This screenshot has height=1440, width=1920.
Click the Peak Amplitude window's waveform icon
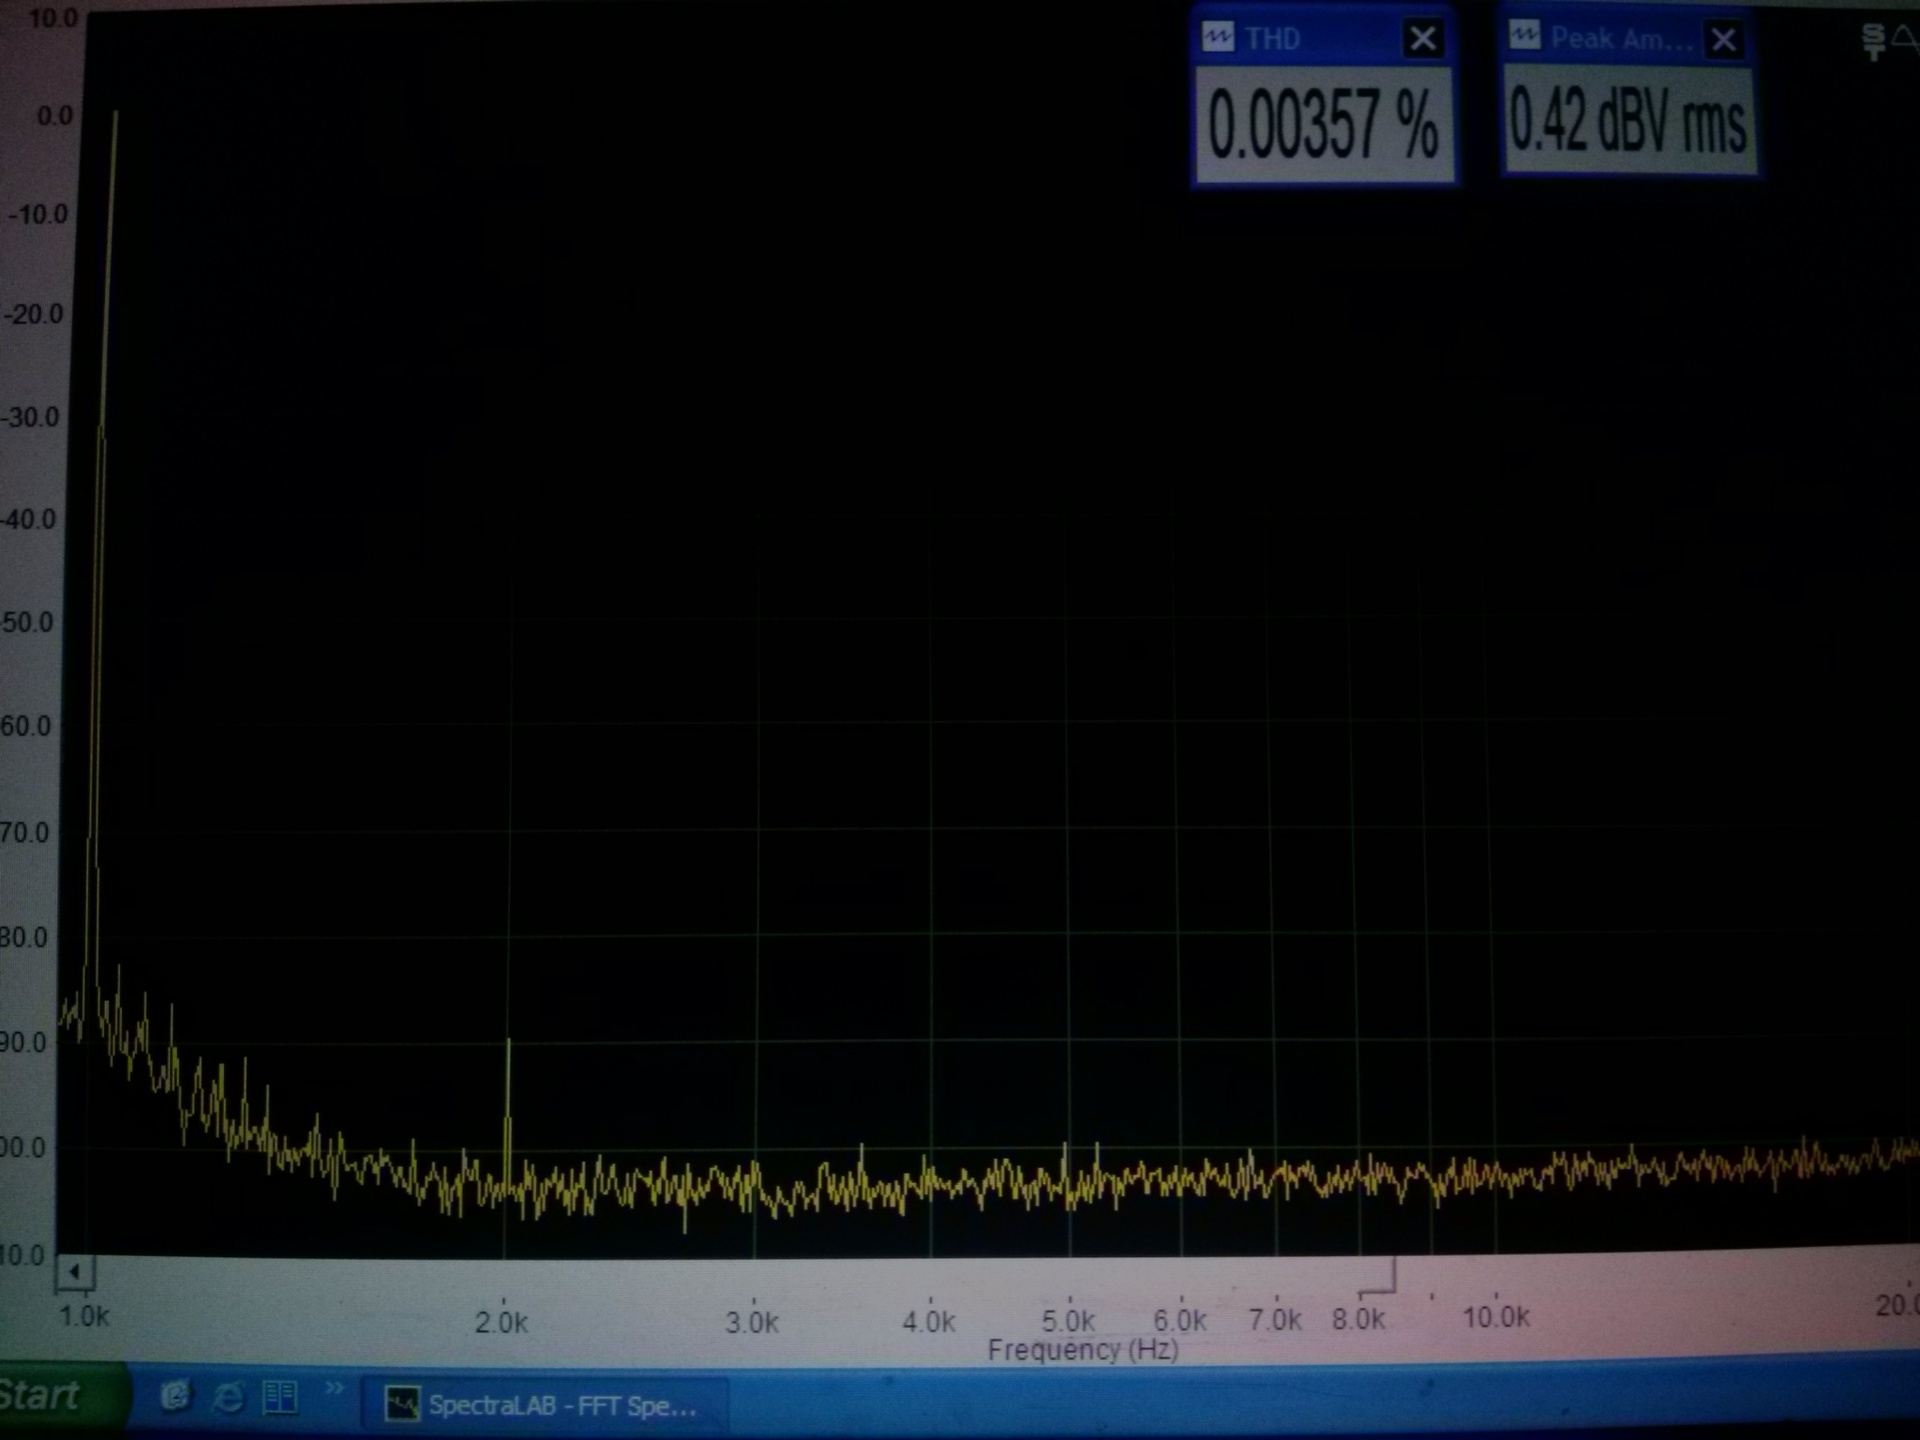1524,37
